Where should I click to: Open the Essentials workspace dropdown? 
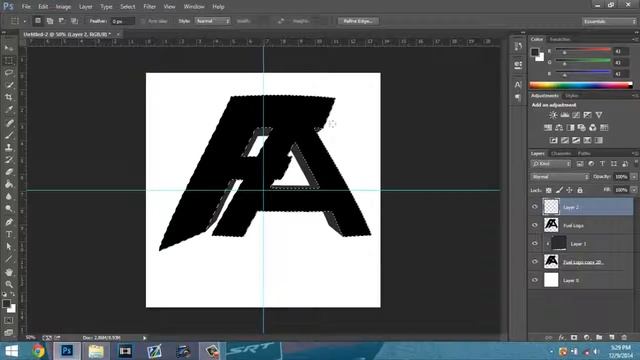609,21
